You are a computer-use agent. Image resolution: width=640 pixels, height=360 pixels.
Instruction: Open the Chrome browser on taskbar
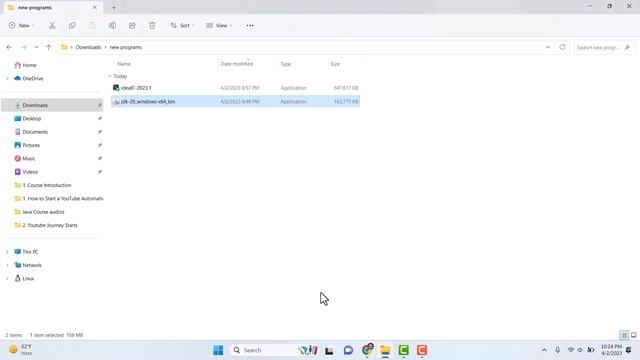click(367, 350)
